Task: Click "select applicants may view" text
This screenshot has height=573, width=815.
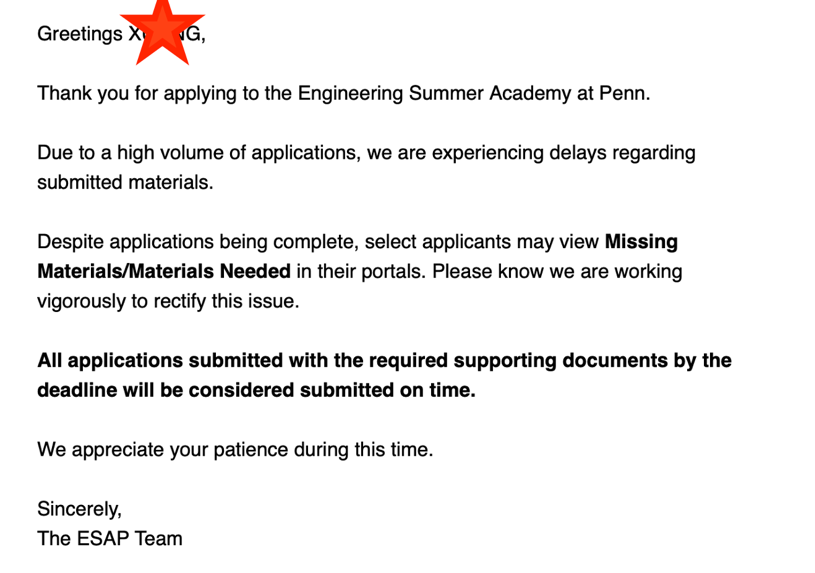Action: pos(482,242)
